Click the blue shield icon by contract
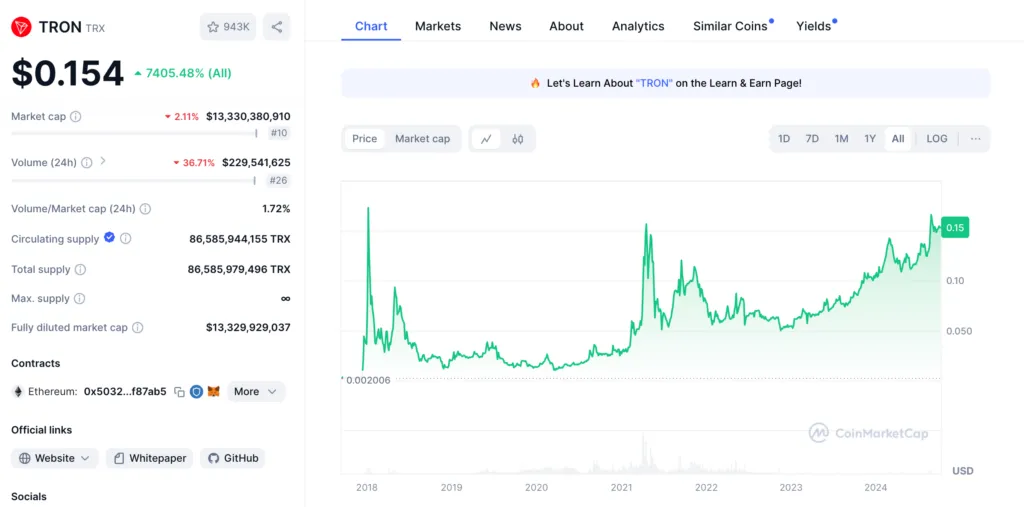This screenshot has height=507, width=1024. pos(196,392)
